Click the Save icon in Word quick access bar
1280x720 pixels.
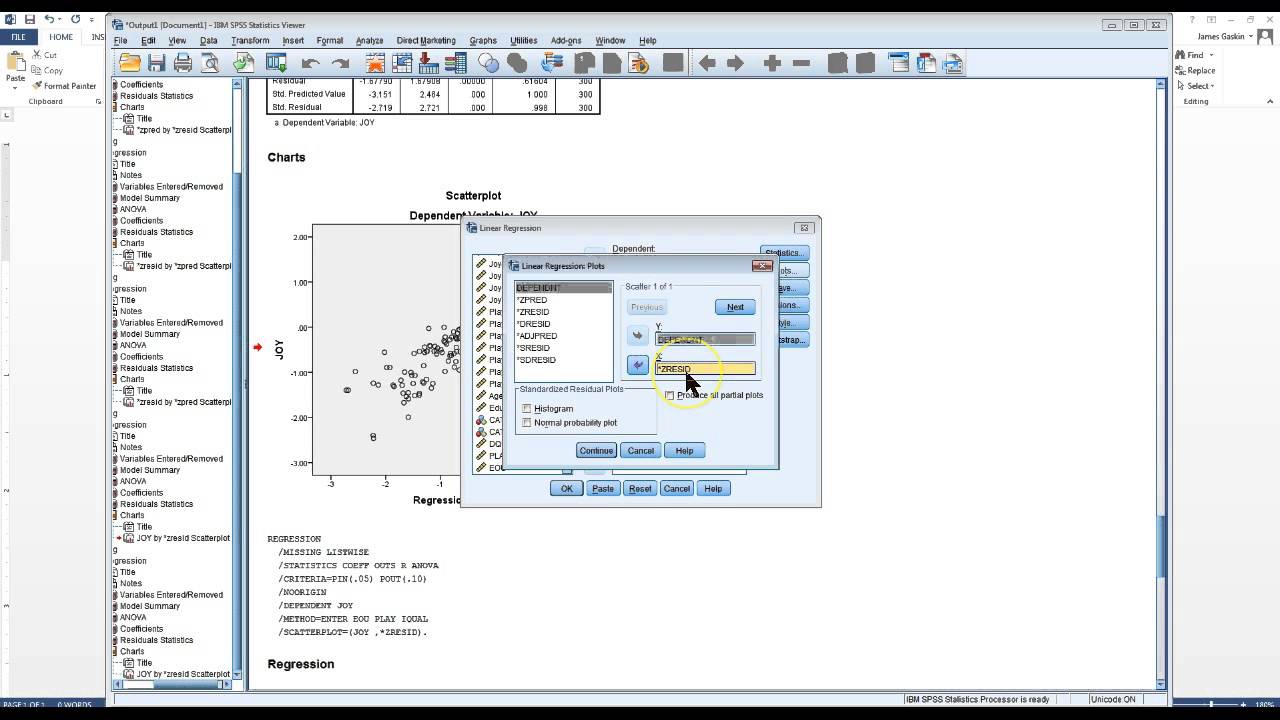pyautogui.click(x=29, y=19)
